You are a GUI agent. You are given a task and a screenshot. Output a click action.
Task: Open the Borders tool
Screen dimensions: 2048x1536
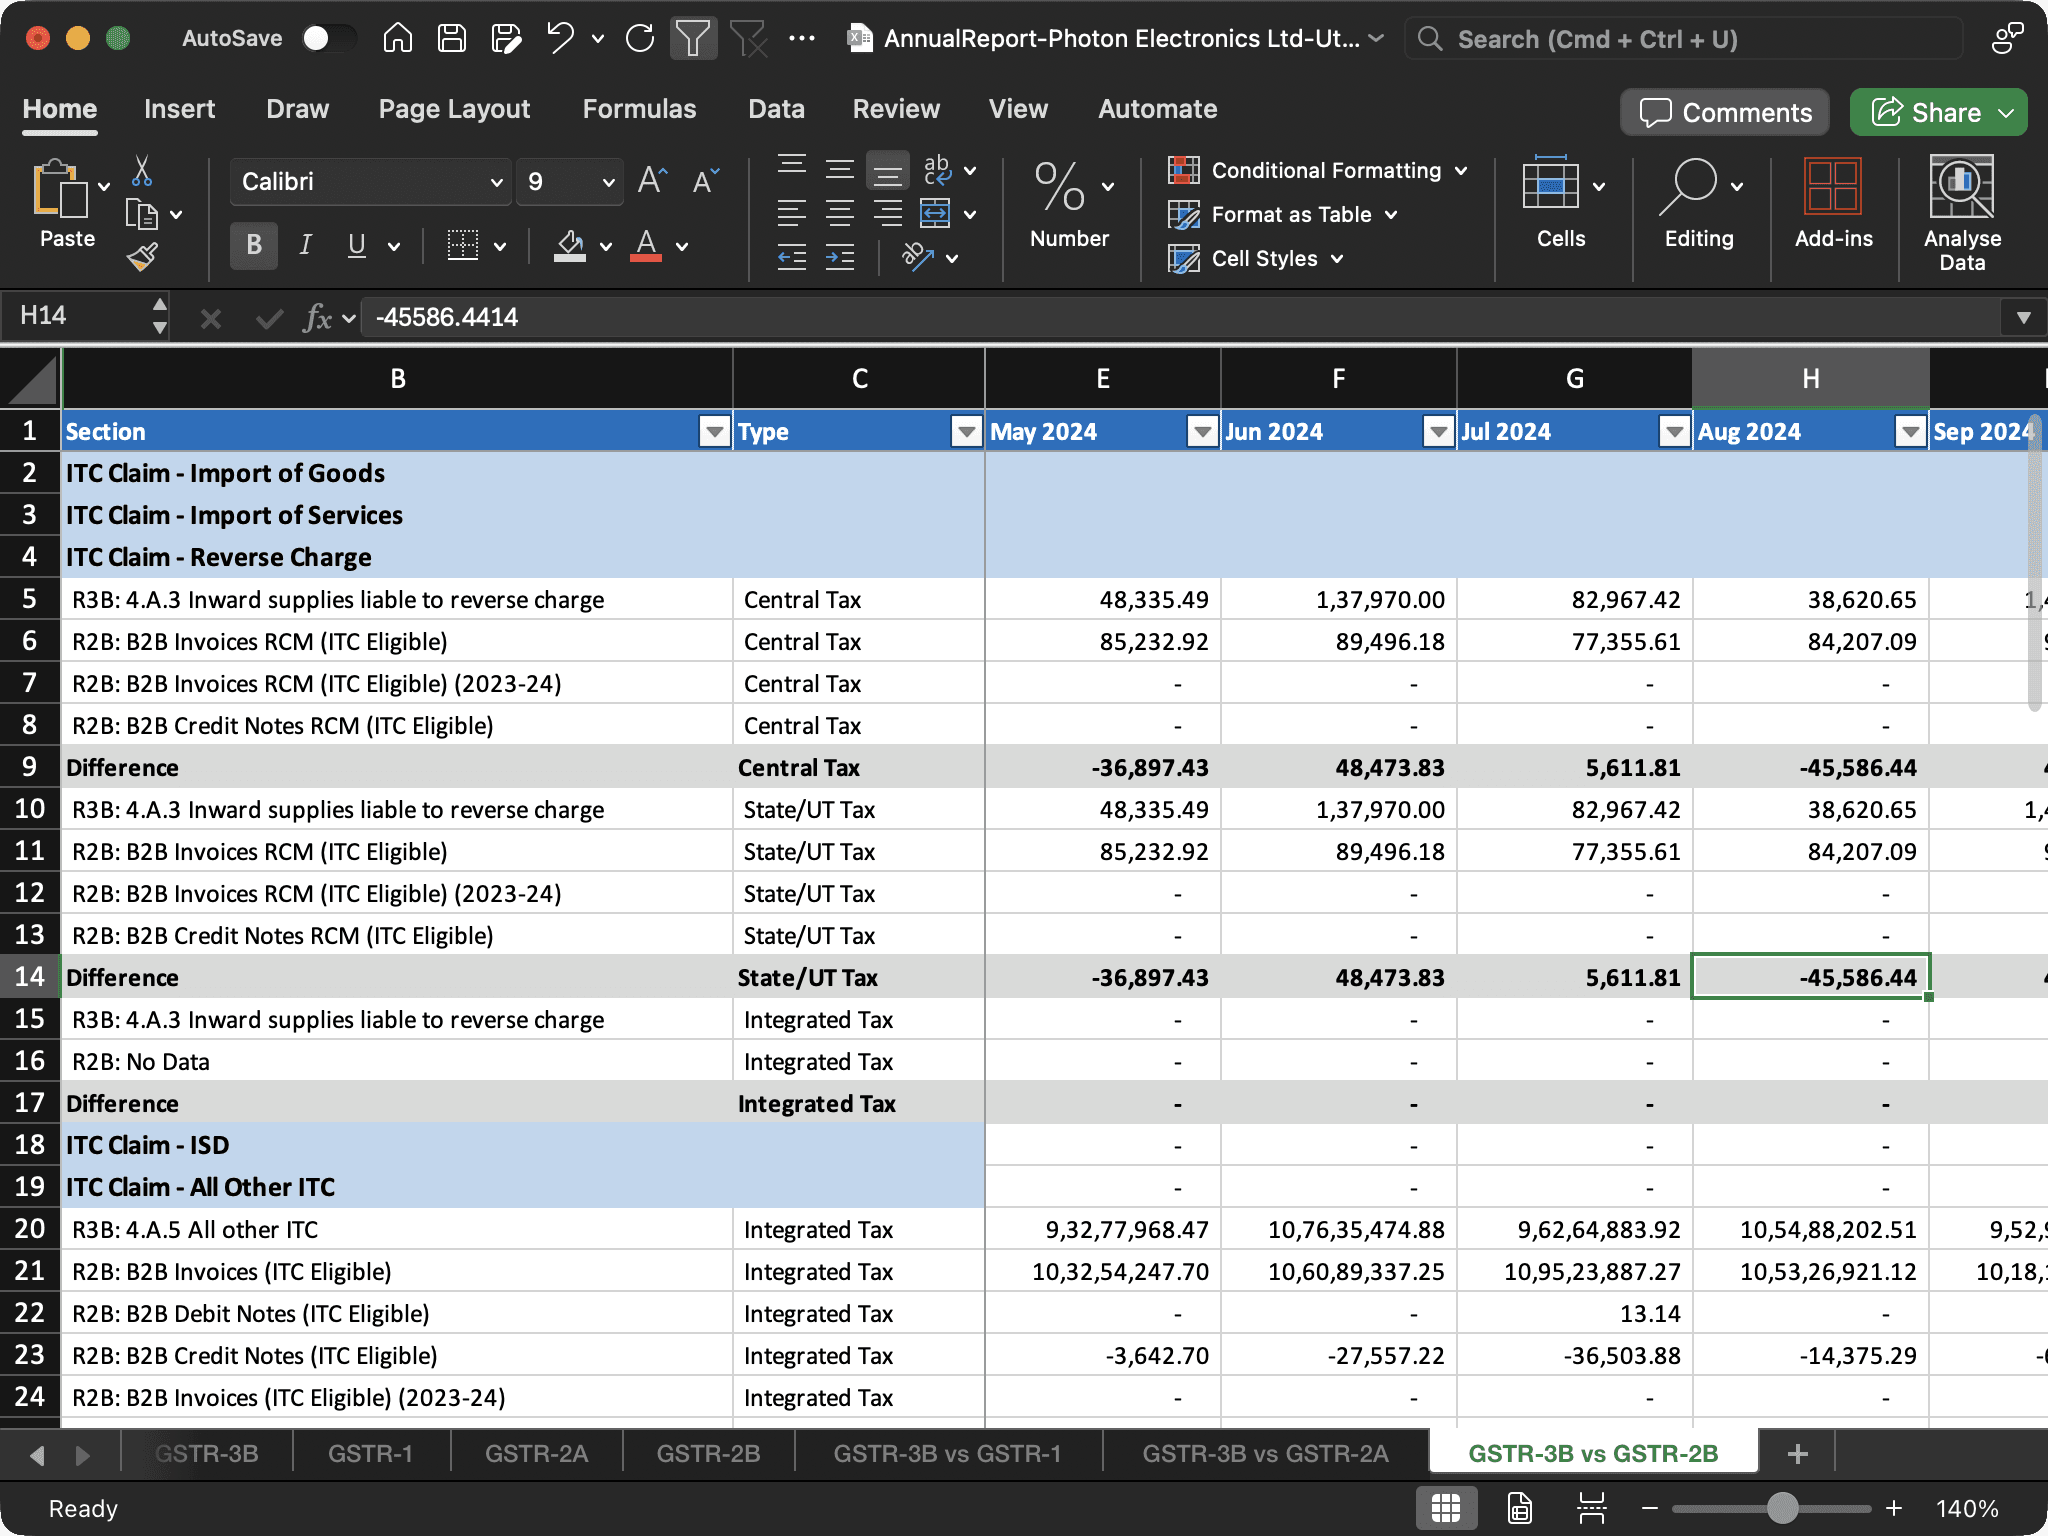462,245
